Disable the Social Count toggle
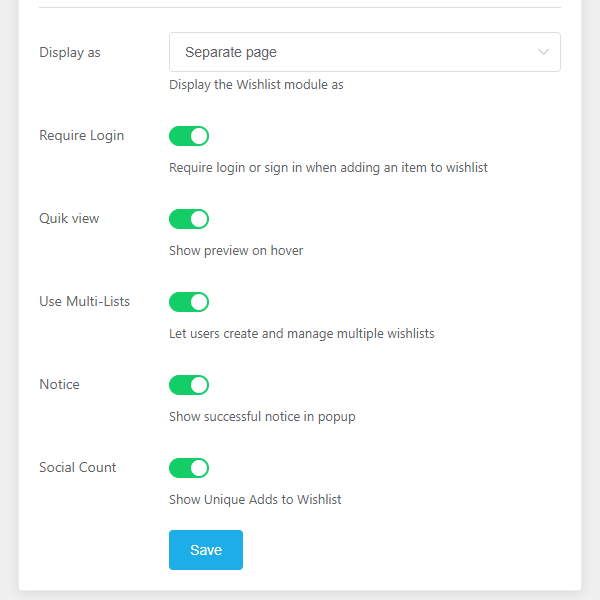Screen dimensions: 600x600 click(x=189, y=468)
